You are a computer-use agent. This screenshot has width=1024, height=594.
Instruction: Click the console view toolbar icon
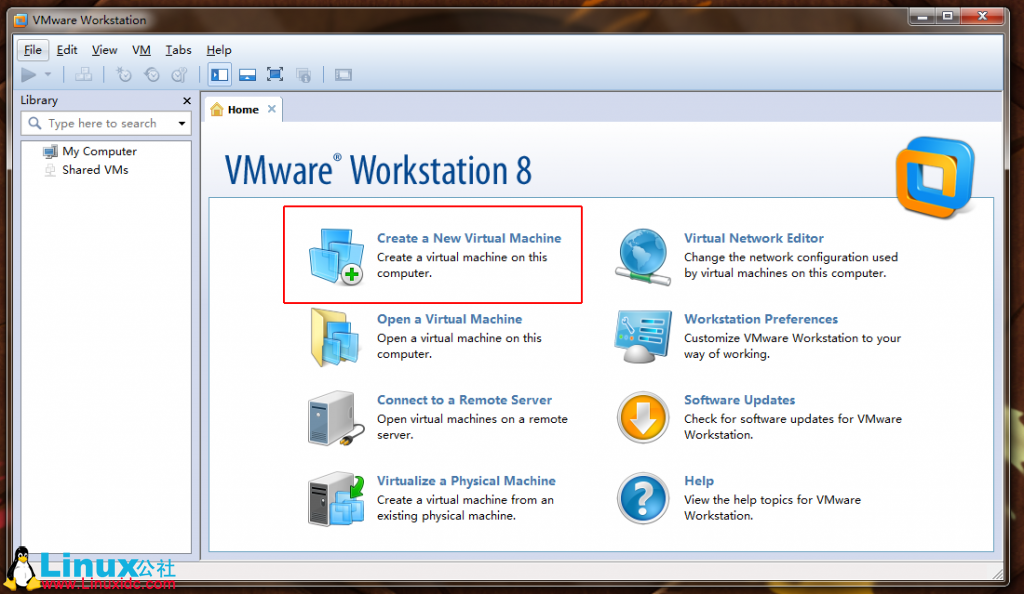(x=344, y=75)
